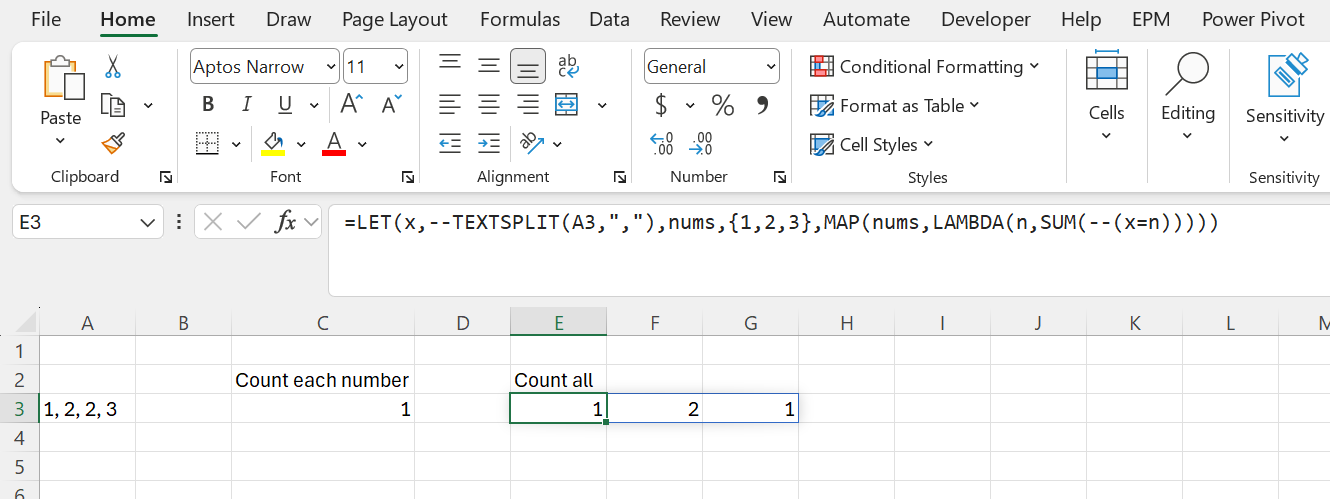The image size is (1330, 499).
Task: Switch to the Developer tab
Action: pos(986,19)
